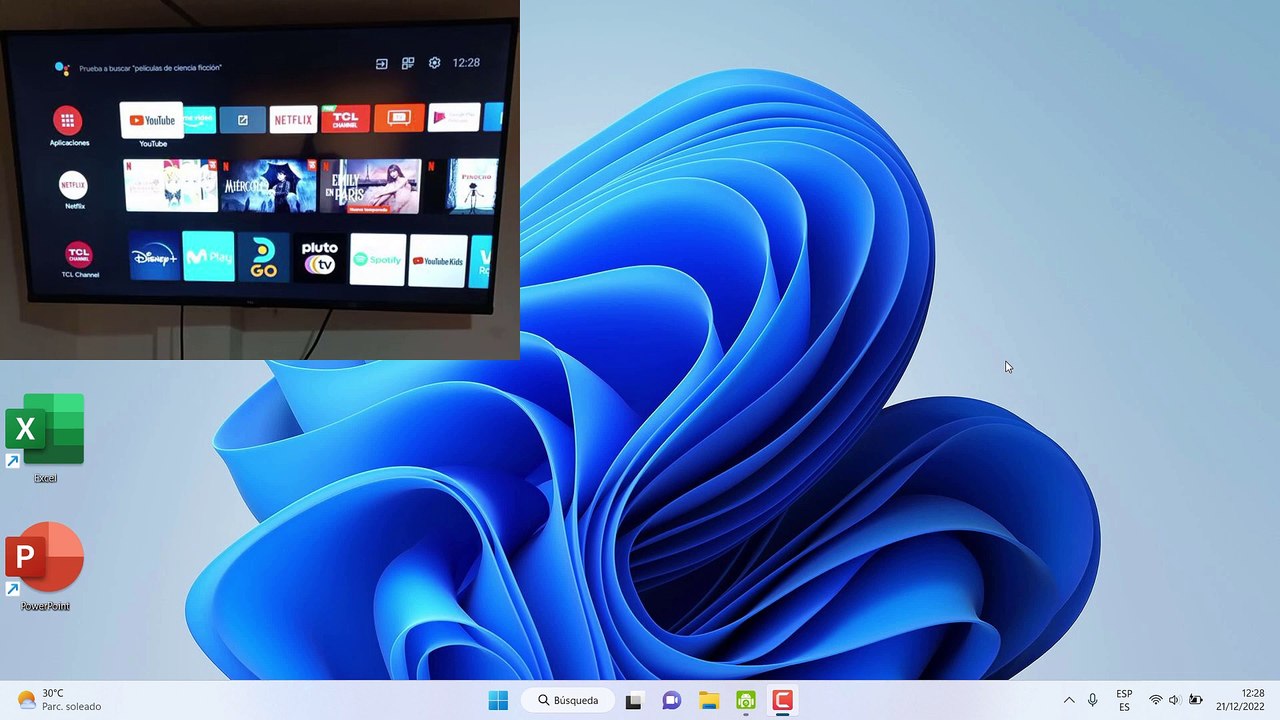Open Task View from the taskbar
1280x720 pixels.
pyautogui.click(x=633, y=701)
